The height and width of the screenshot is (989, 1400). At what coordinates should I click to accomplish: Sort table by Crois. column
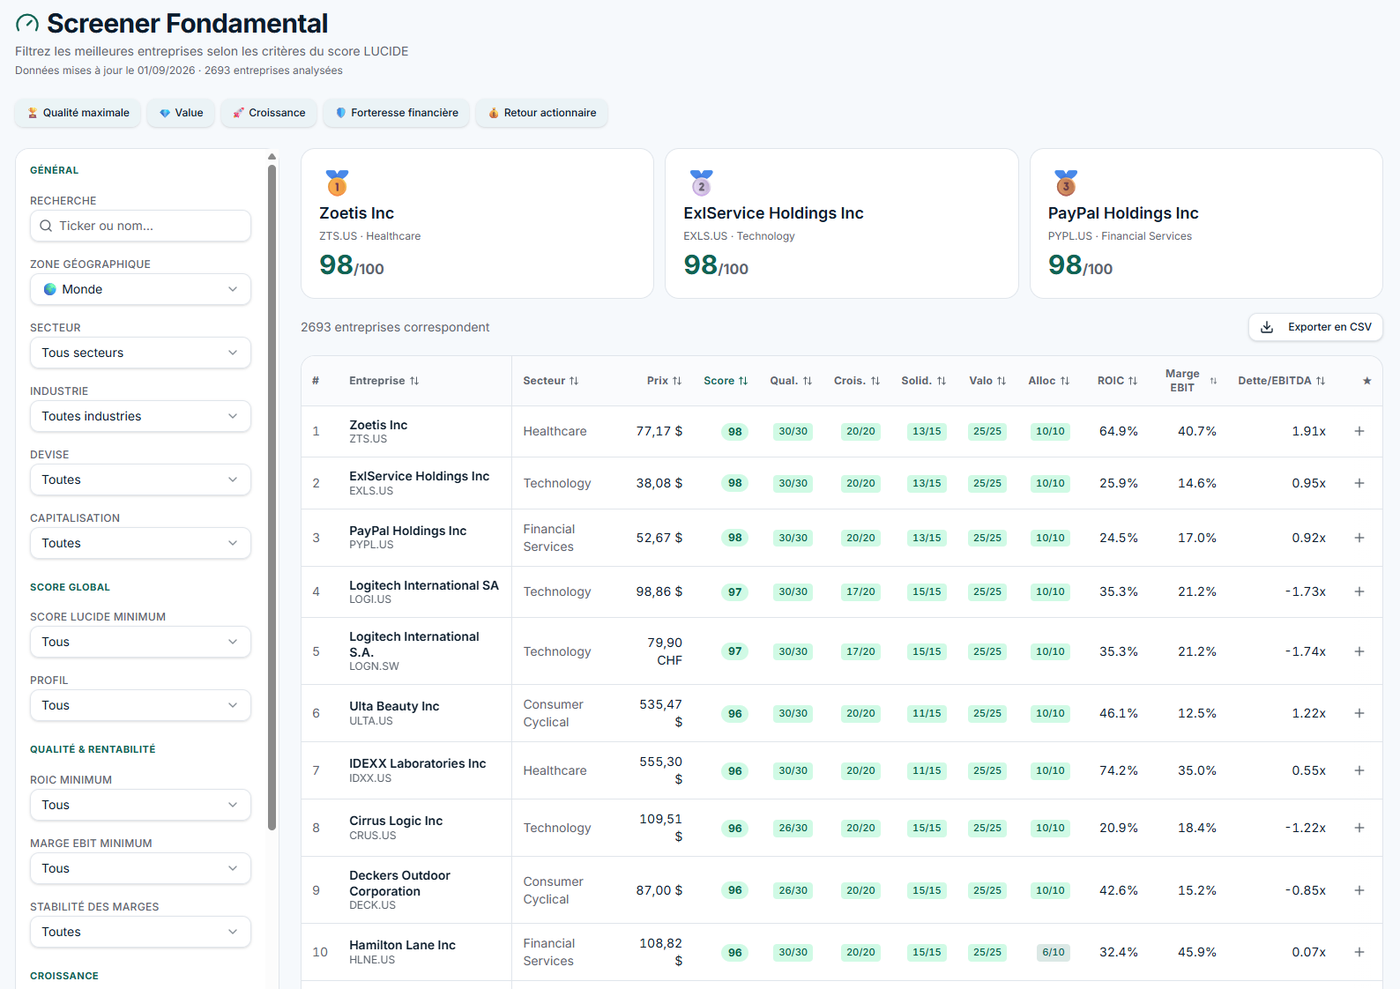(857, 381)
